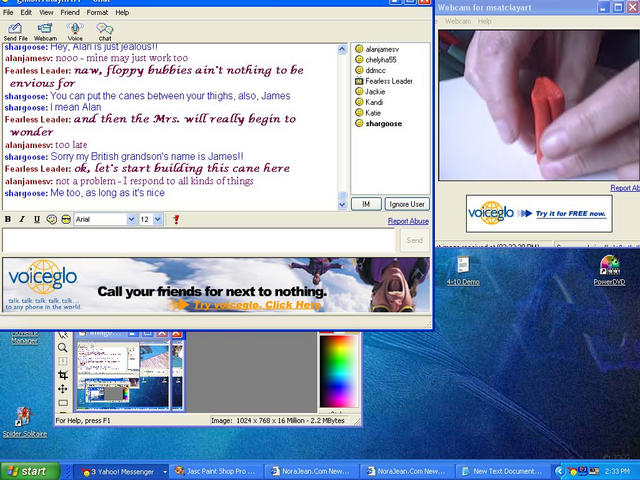Expand hidden system tray icons arrow
Viewport: 640px width, 480px height.
pos(559,471)
